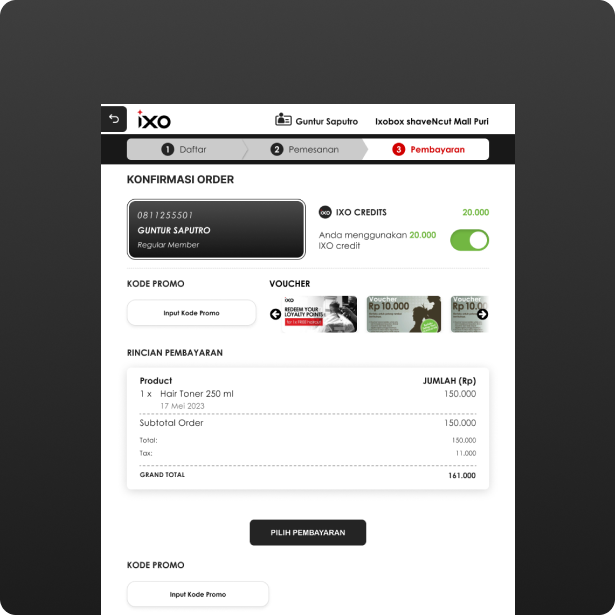
Task: Go to step 1 Daftar
Action: (184, 149)
